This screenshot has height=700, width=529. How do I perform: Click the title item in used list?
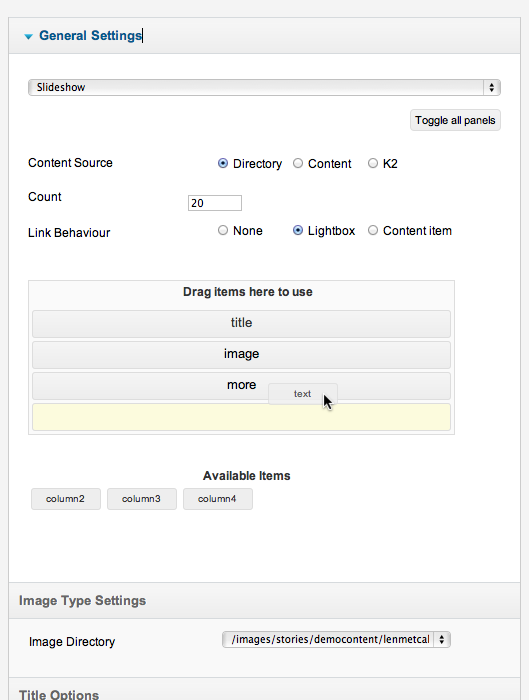click(x=242, y=324)
